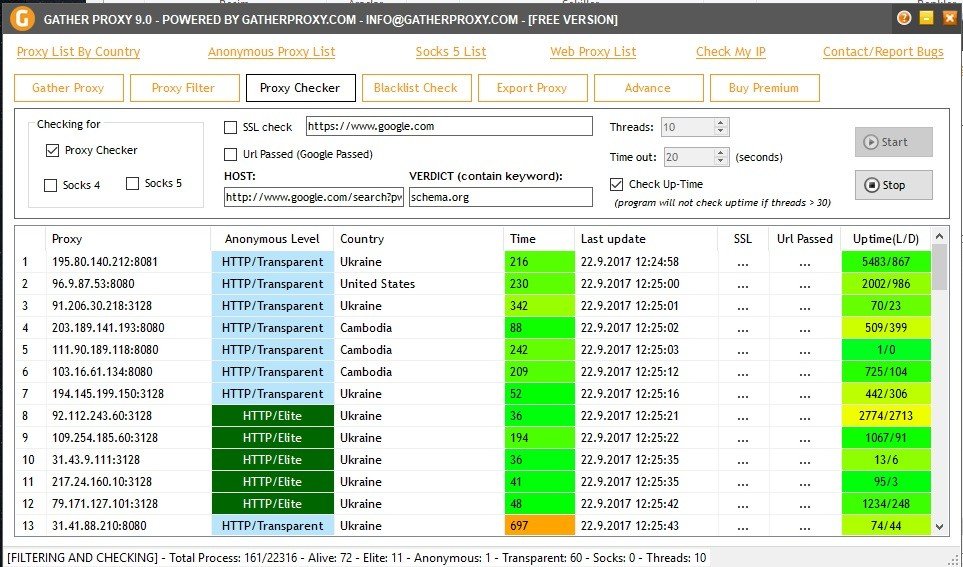Sort by the Anonymous Level column header
The image size is (963, 567).
pyautogui.click(x=272, y=239)
